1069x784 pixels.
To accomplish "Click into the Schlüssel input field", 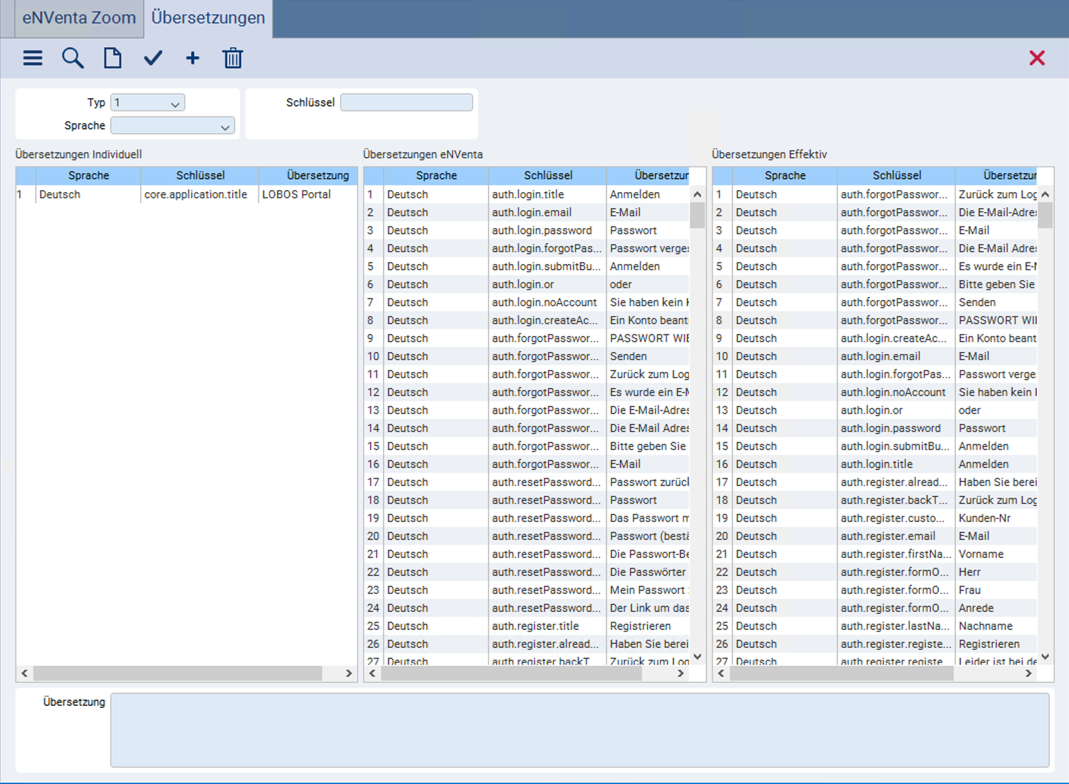I will click(406, 102).
